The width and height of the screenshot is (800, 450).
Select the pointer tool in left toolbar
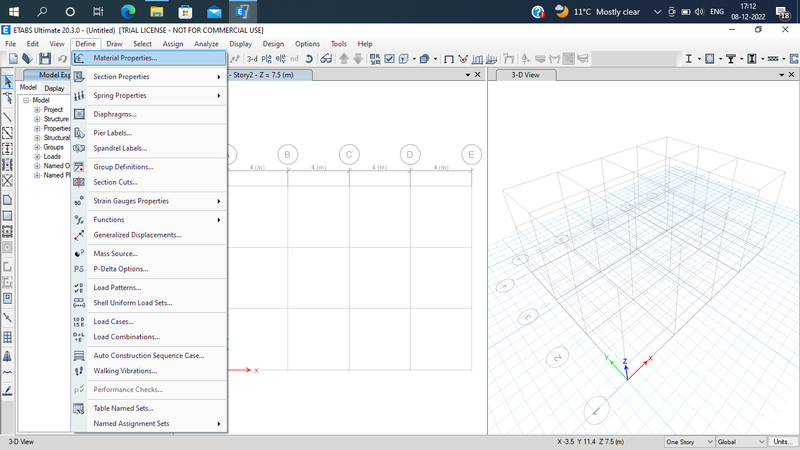tap(8, 82)
